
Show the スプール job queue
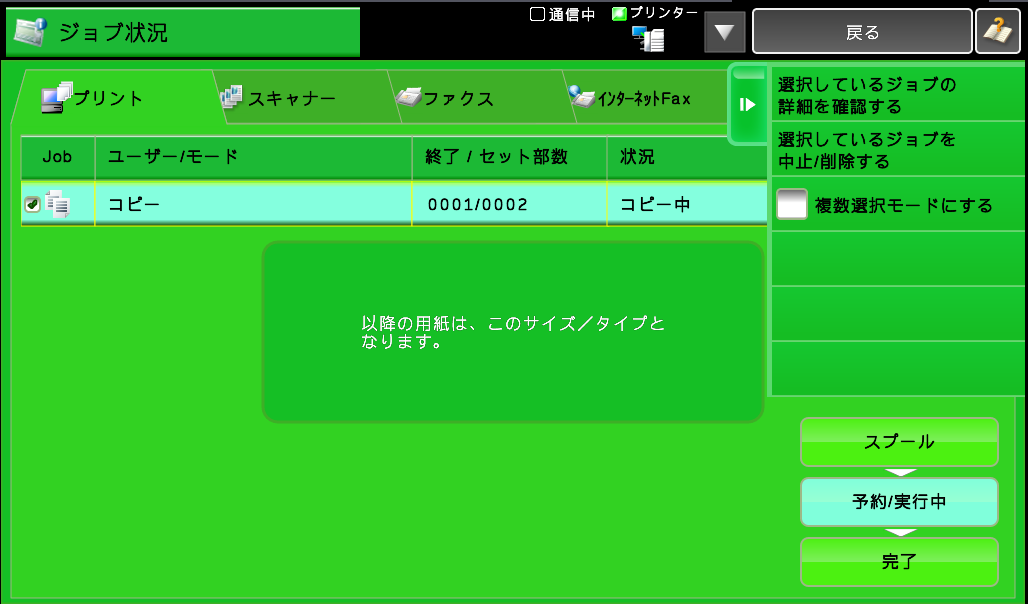pyautogui.click(x=898, y=442)
